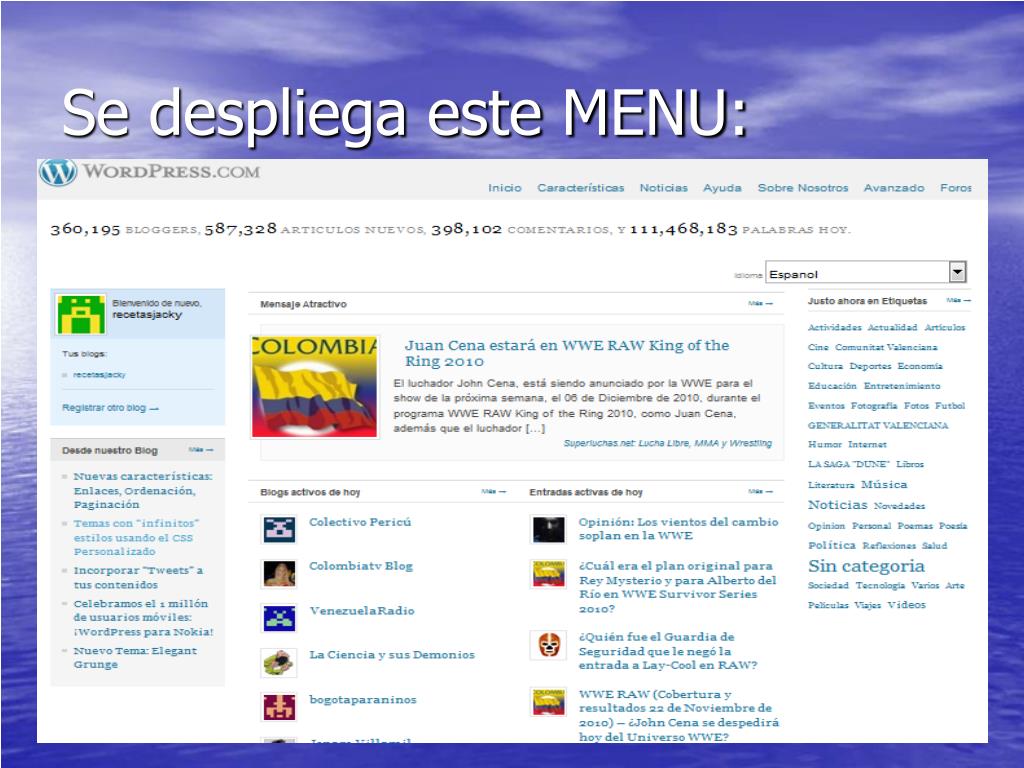
Task: Select the Sin categoria tag
Action: click(867, 566)
